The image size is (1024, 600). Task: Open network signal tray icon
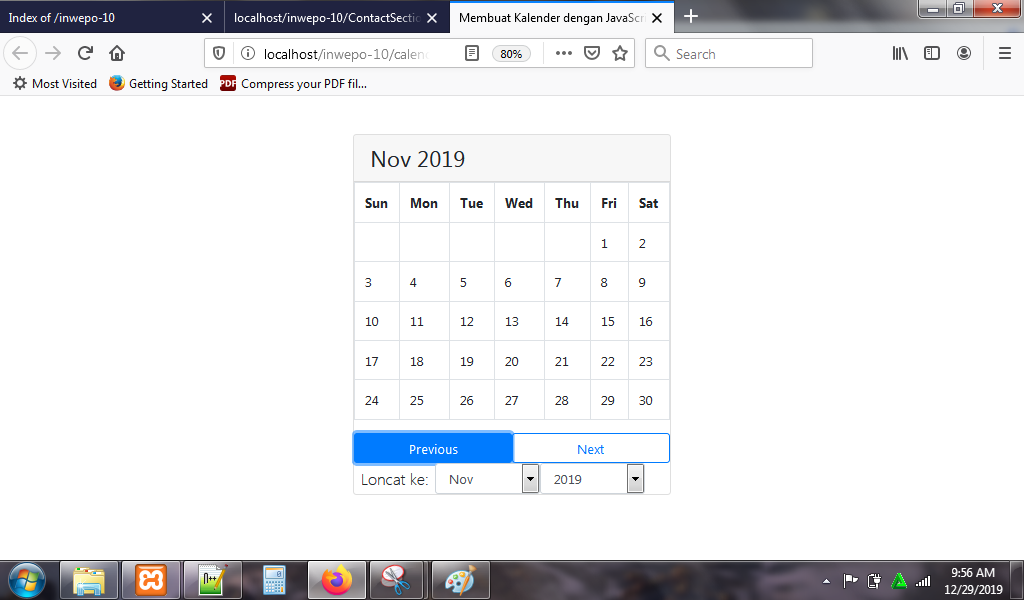pyautogui.click(x=923, y=580)
